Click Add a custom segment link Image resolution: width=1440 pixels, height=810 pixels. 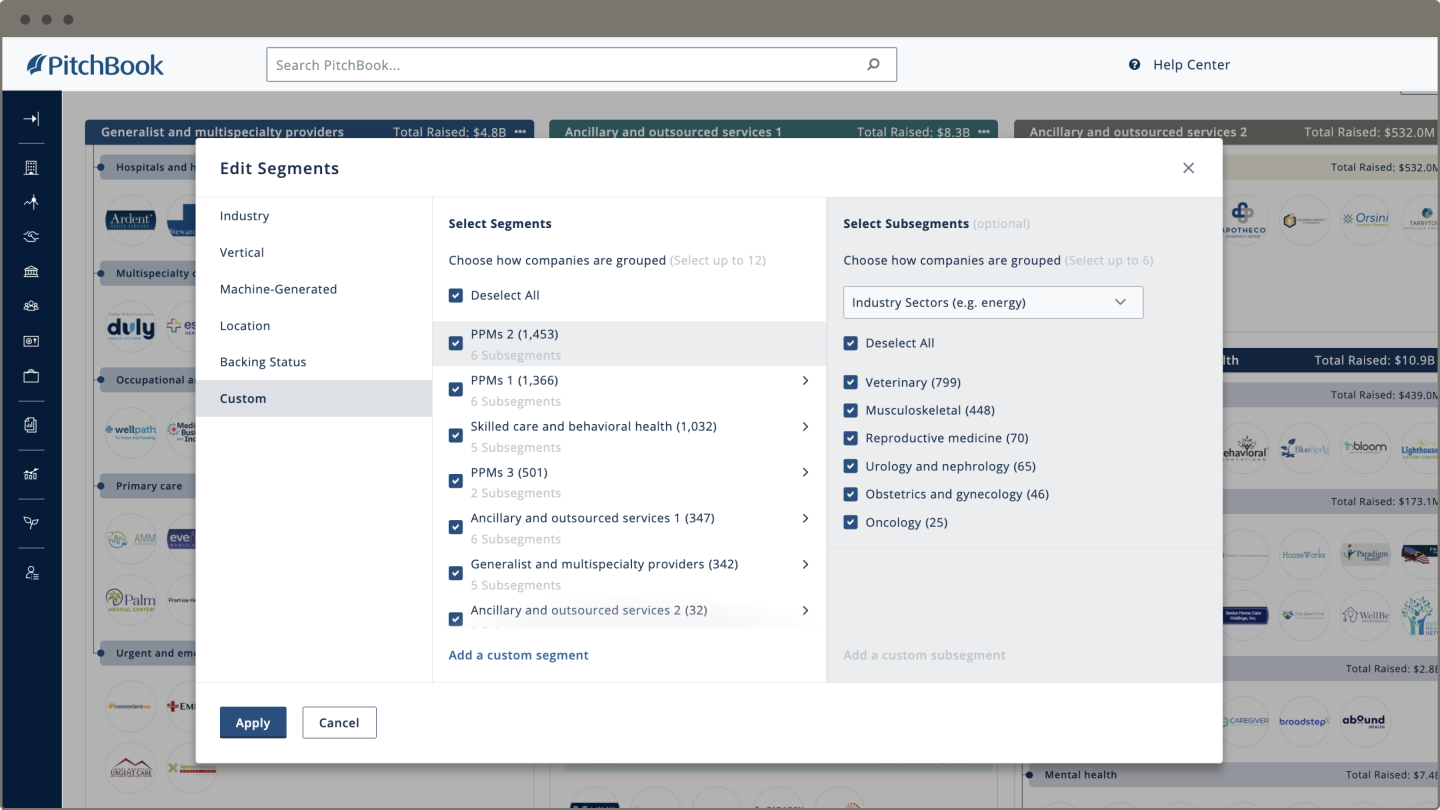pyautogui.click(x=518, y=655)
